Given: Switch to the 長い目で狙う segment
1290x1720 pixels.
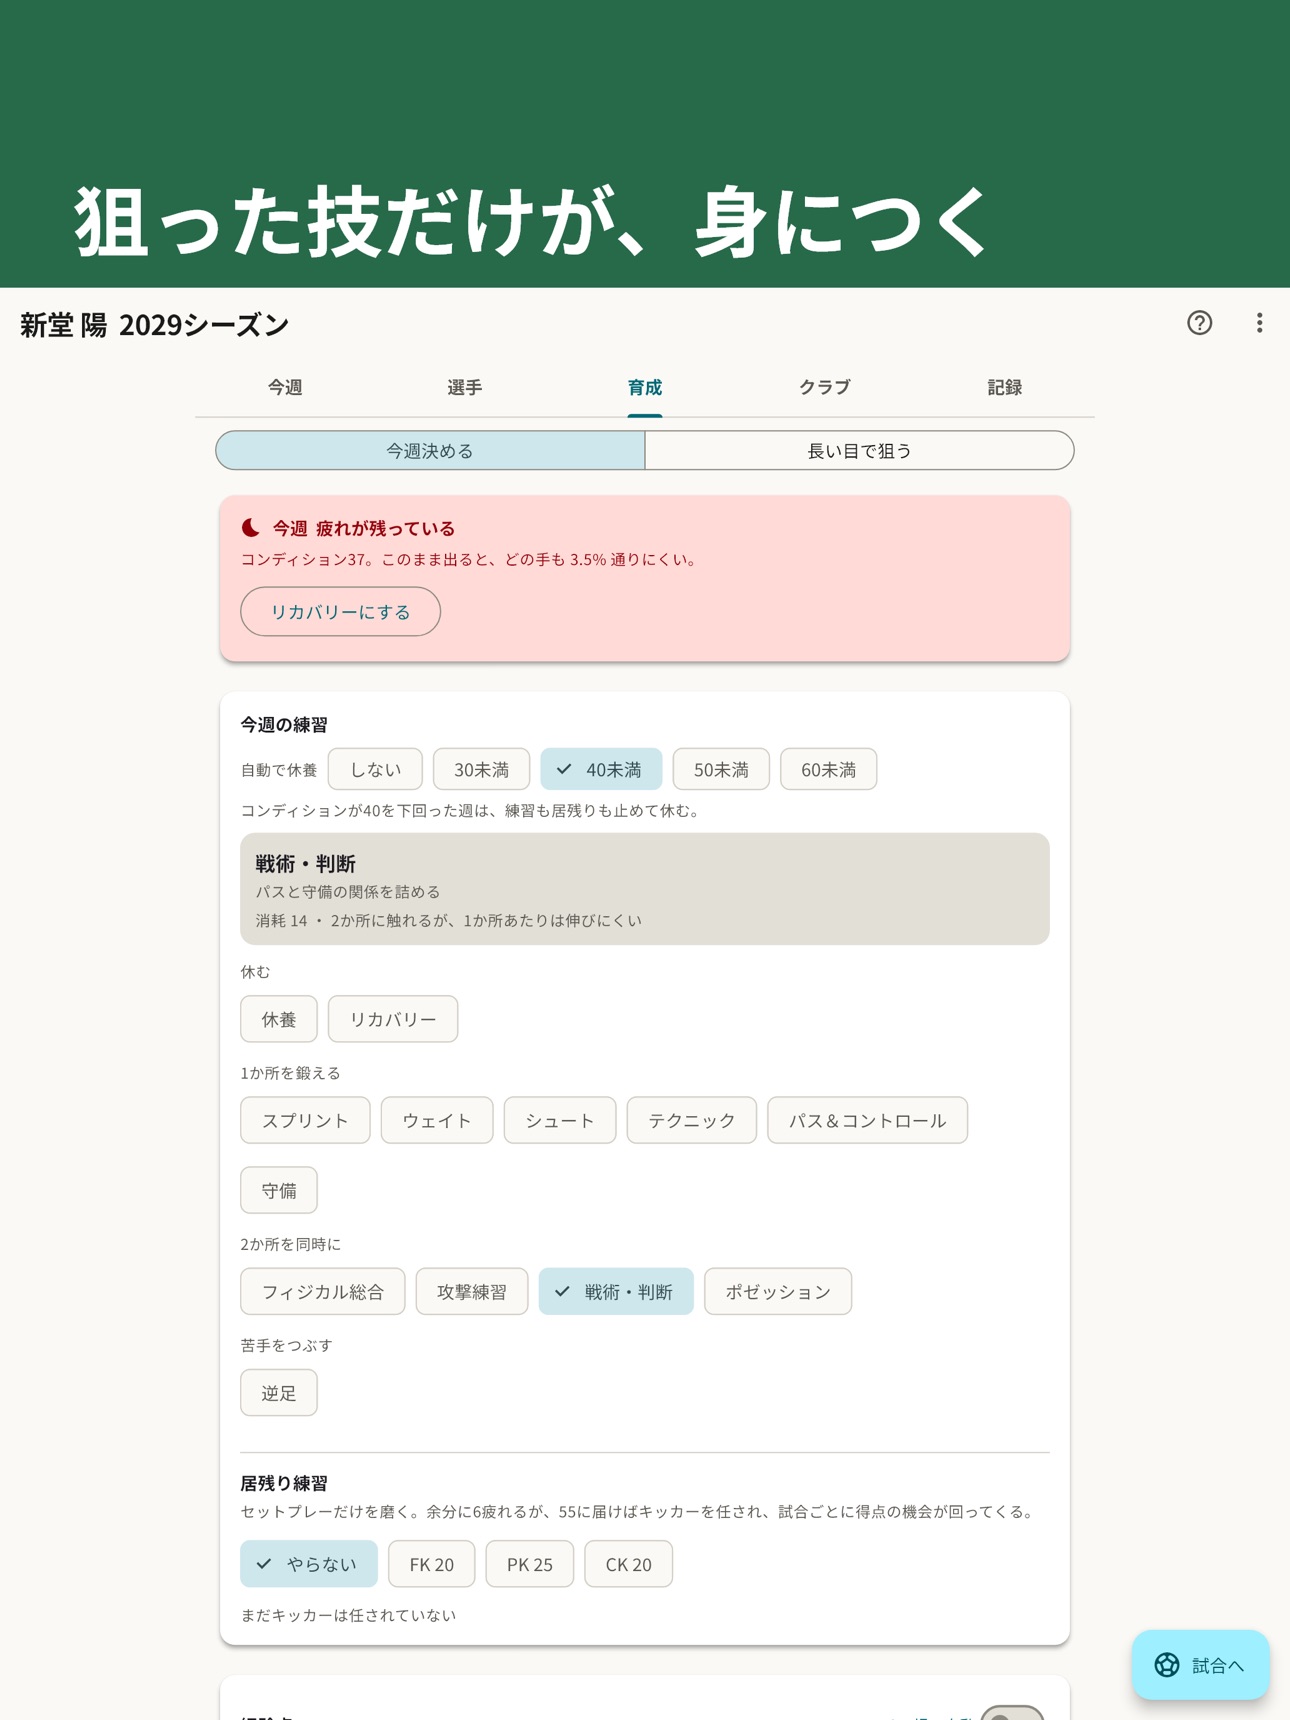Looking at the screenshot, I should coord(860,451).
